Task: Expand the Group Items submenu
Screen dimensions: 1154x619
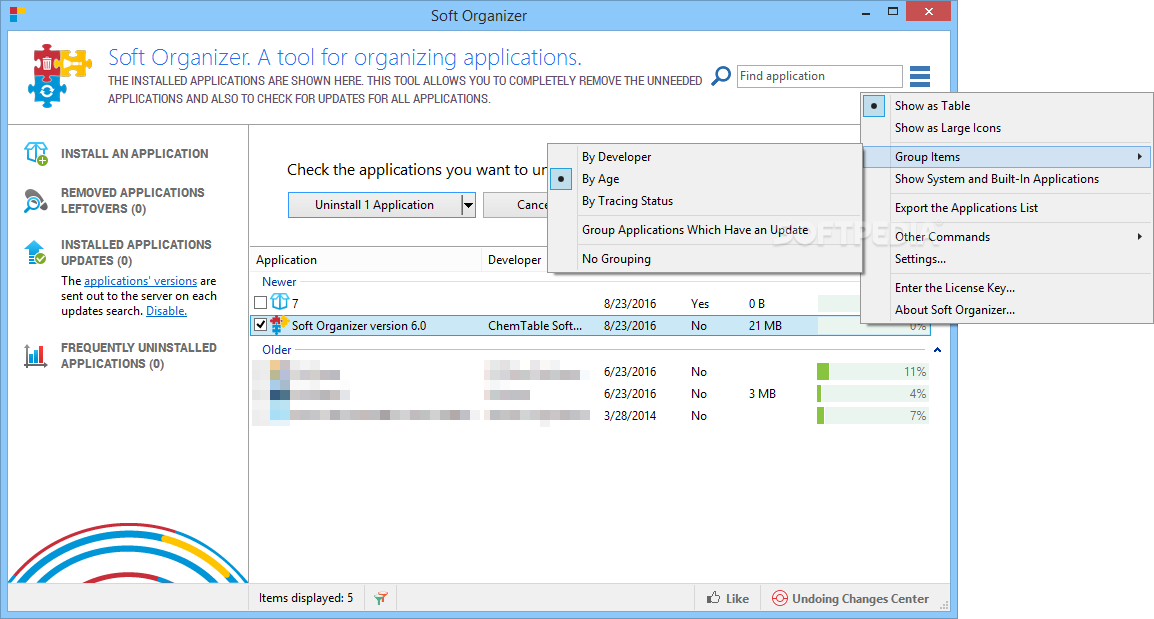Action: click(1006, 157)
